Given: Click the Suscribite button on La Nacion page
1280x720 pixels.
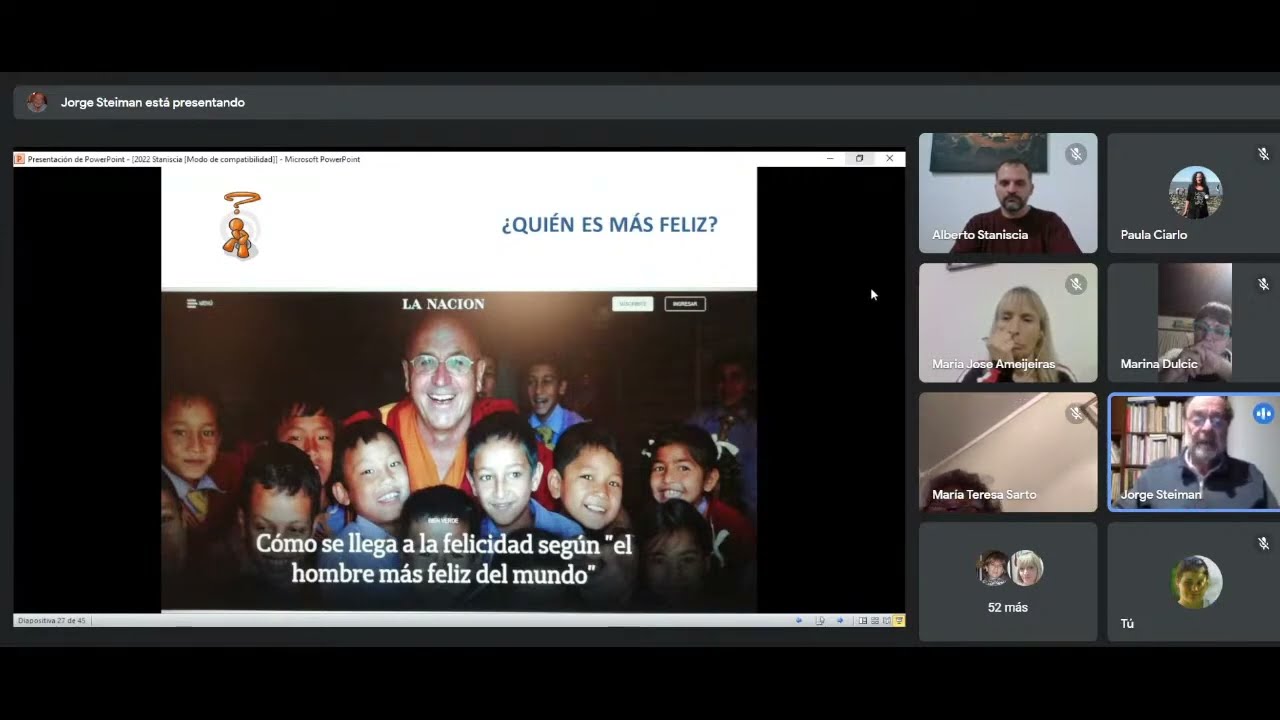Looking at the screenshot, I should click(633, 304).
